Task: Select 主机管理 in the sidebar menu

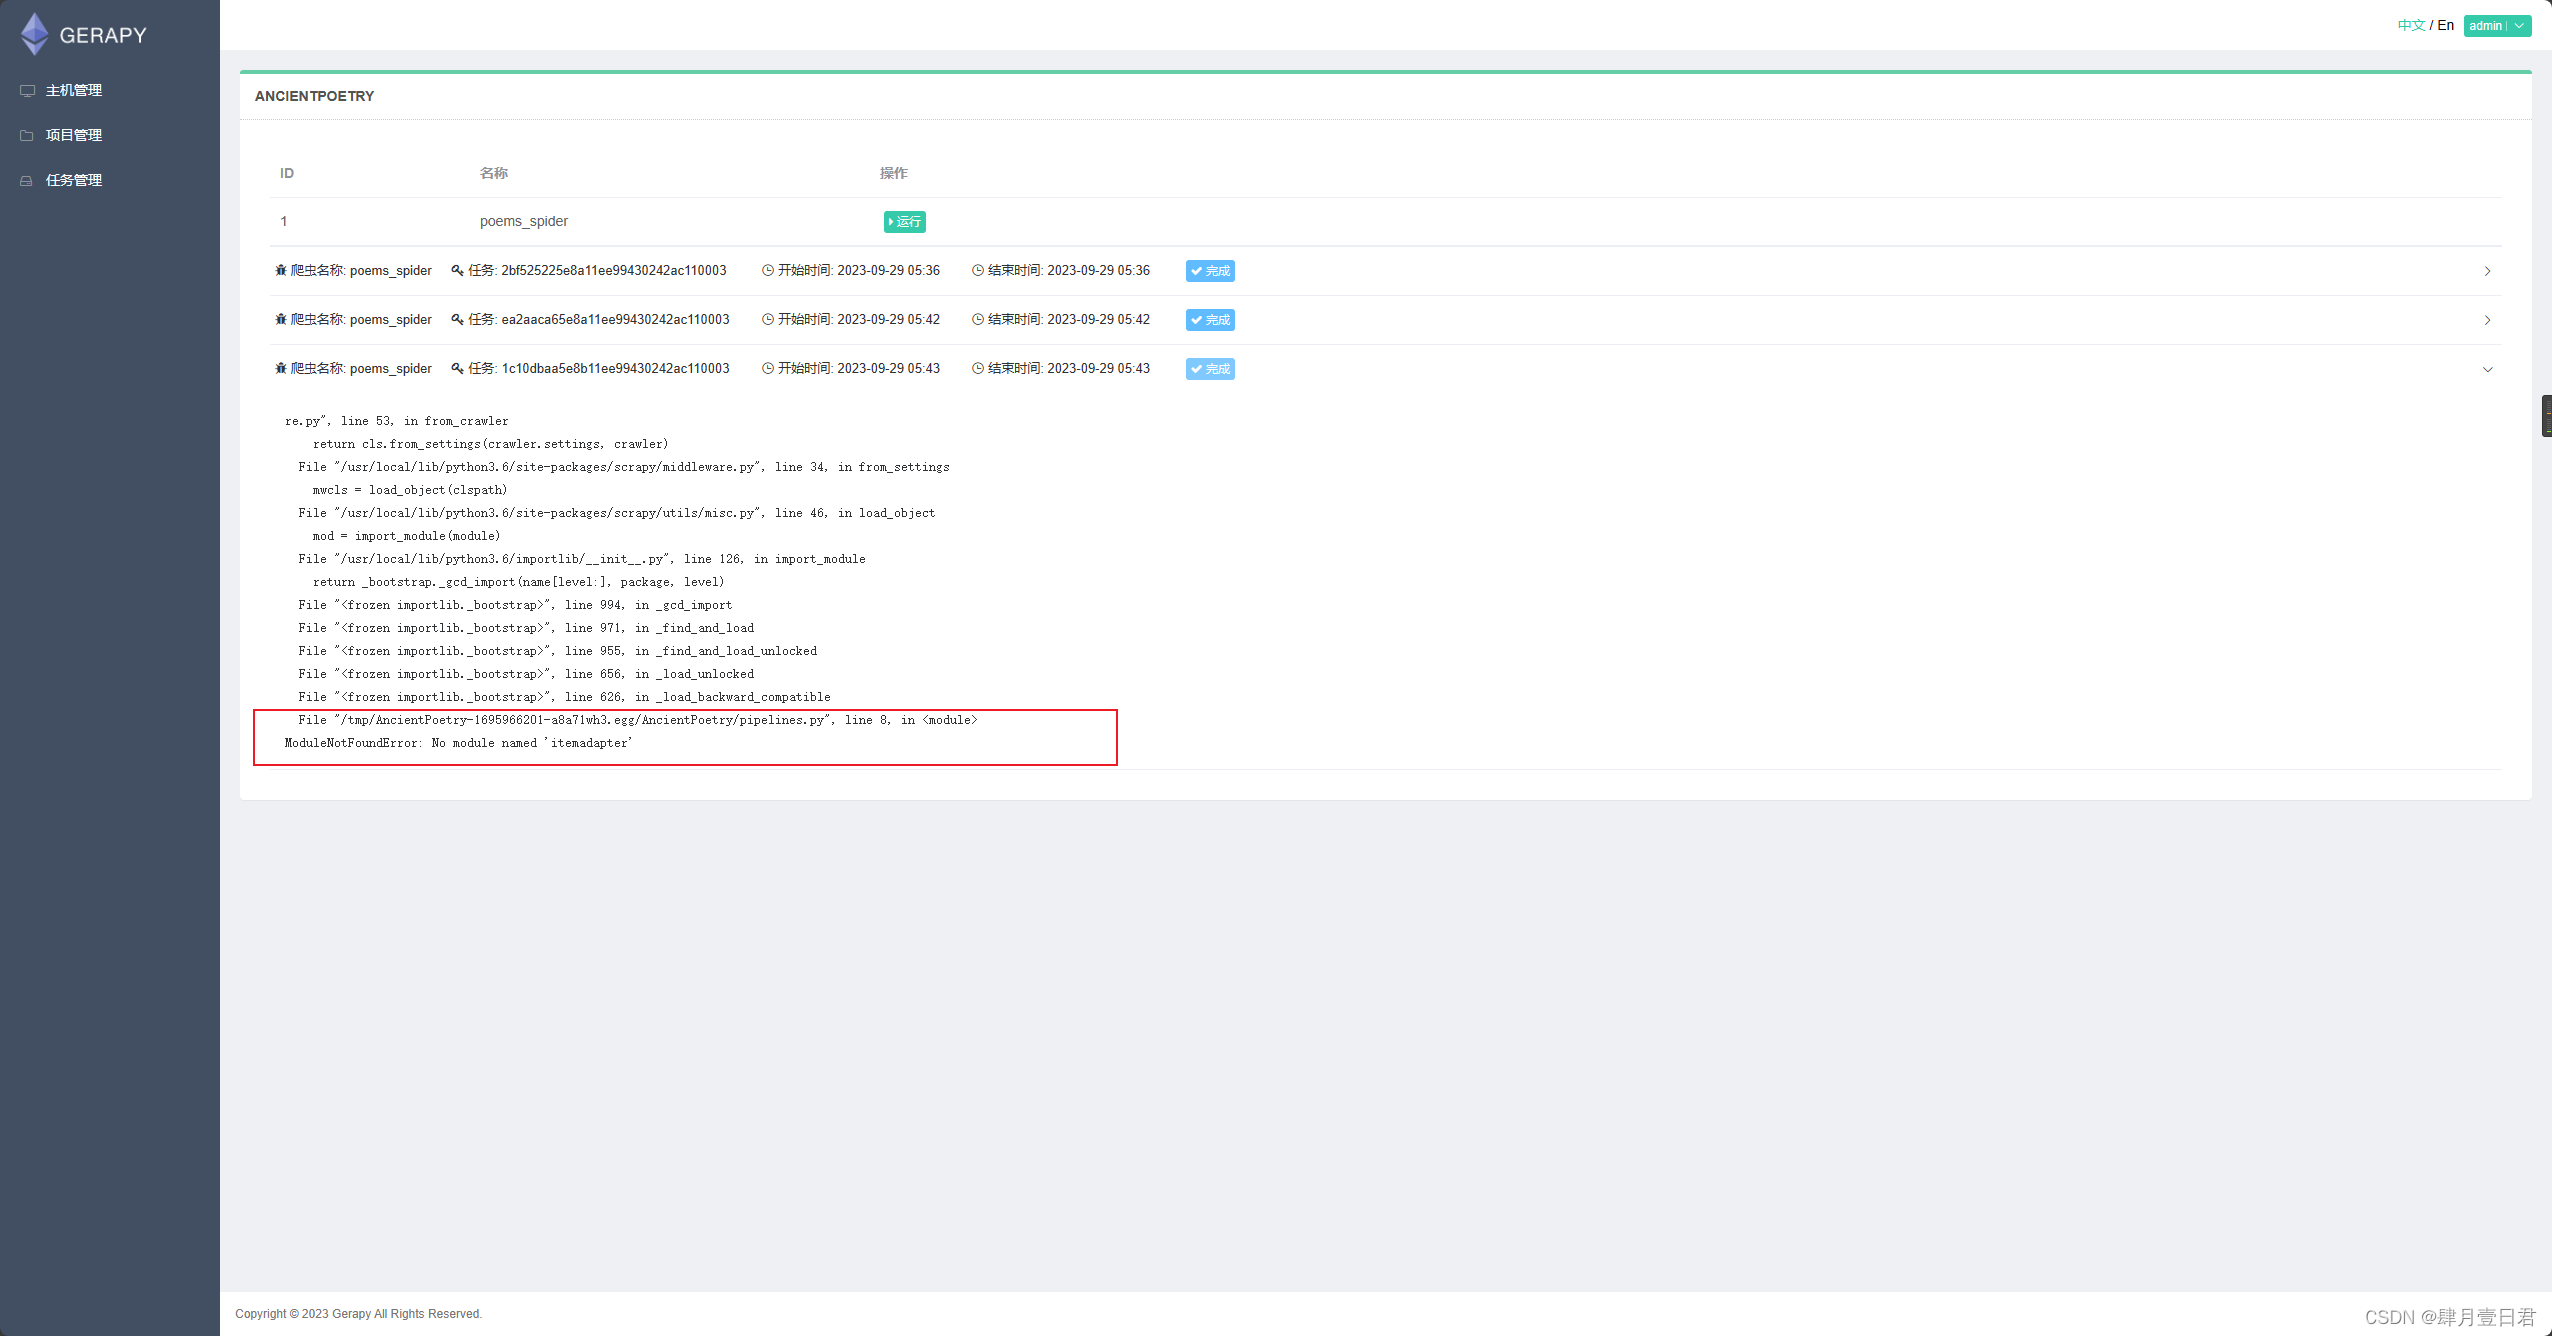Action: (73, 90)
